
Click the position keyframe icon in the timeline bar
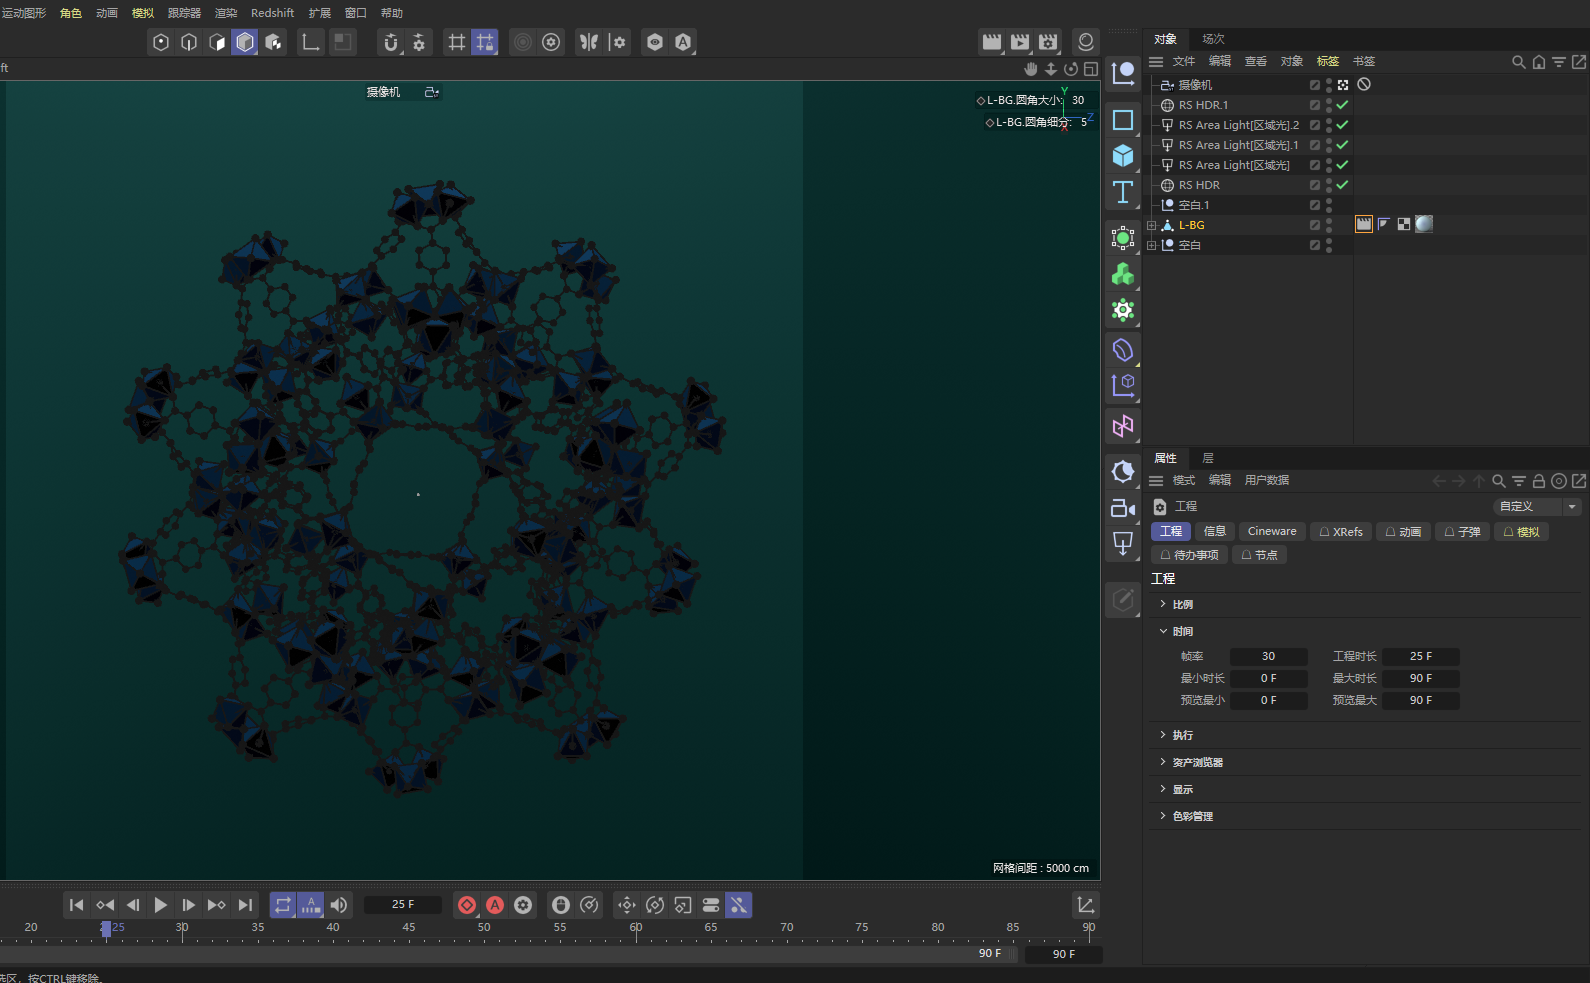coord(627,905)
